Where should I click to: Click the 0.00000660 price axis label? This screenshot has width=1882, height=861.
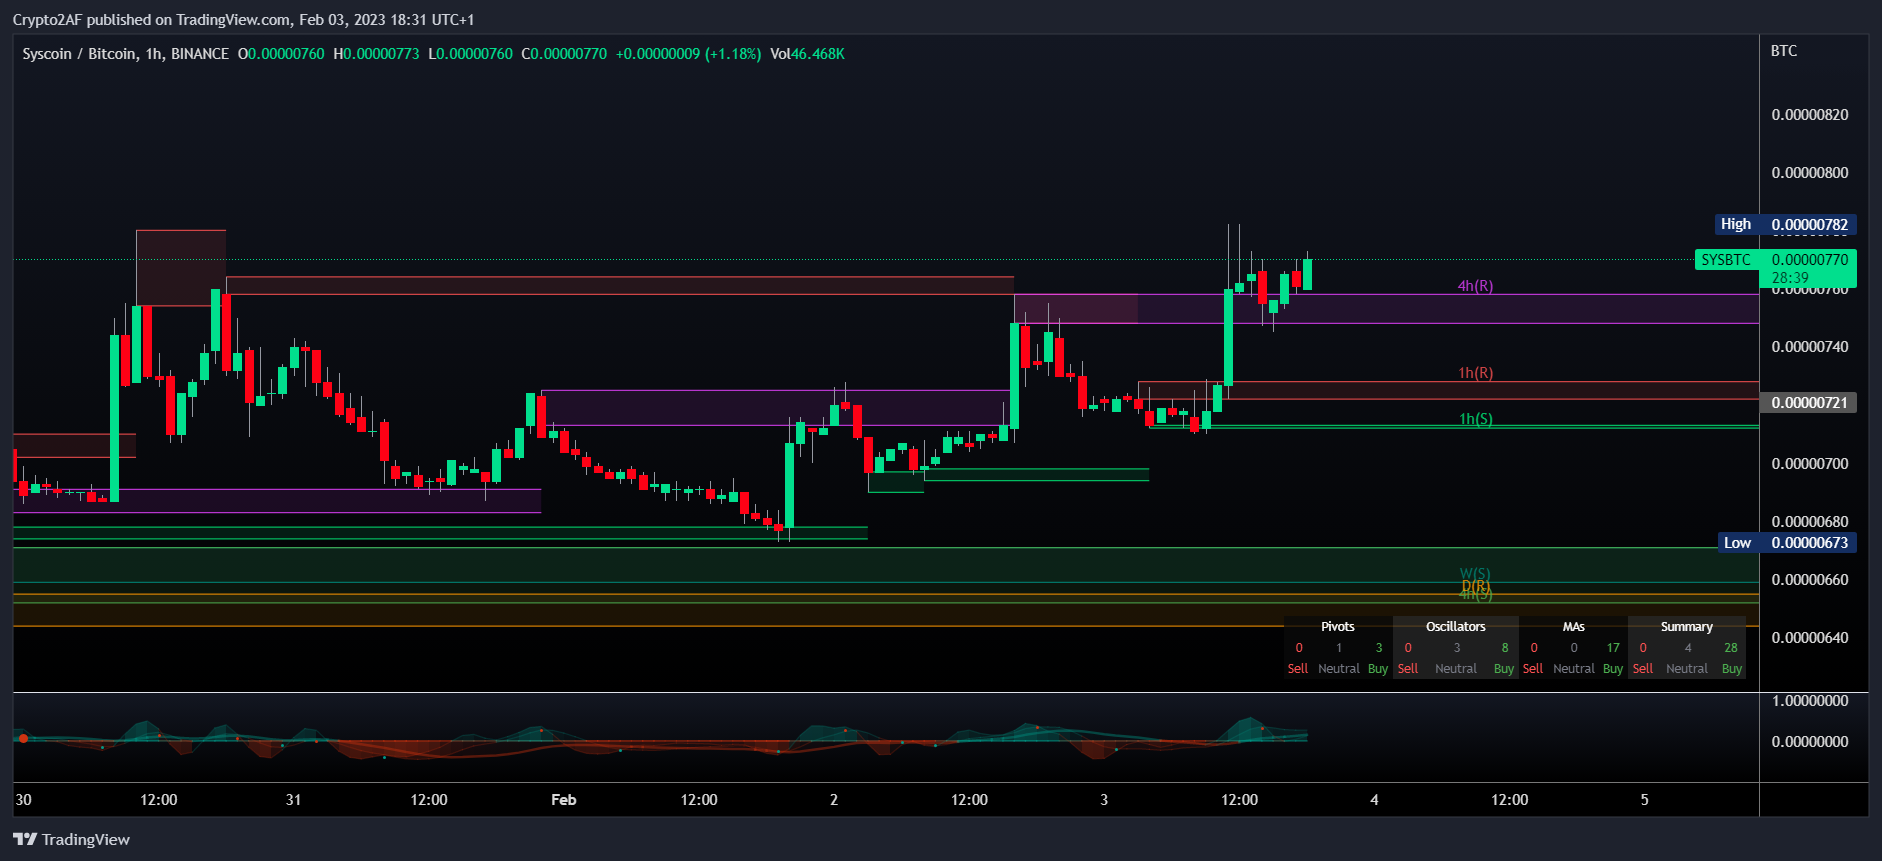1809,580
